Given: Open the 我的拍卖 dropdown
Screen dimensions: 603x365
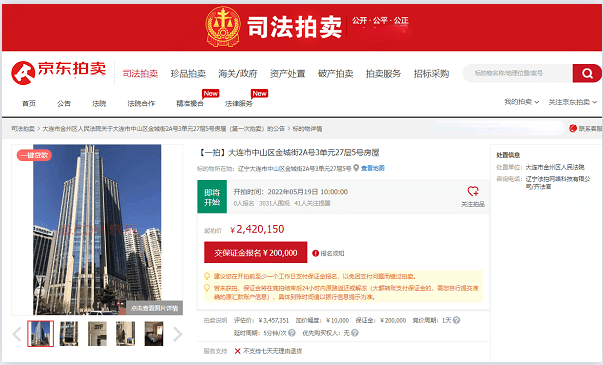Looking at the screenshot, I should point(521,102).
